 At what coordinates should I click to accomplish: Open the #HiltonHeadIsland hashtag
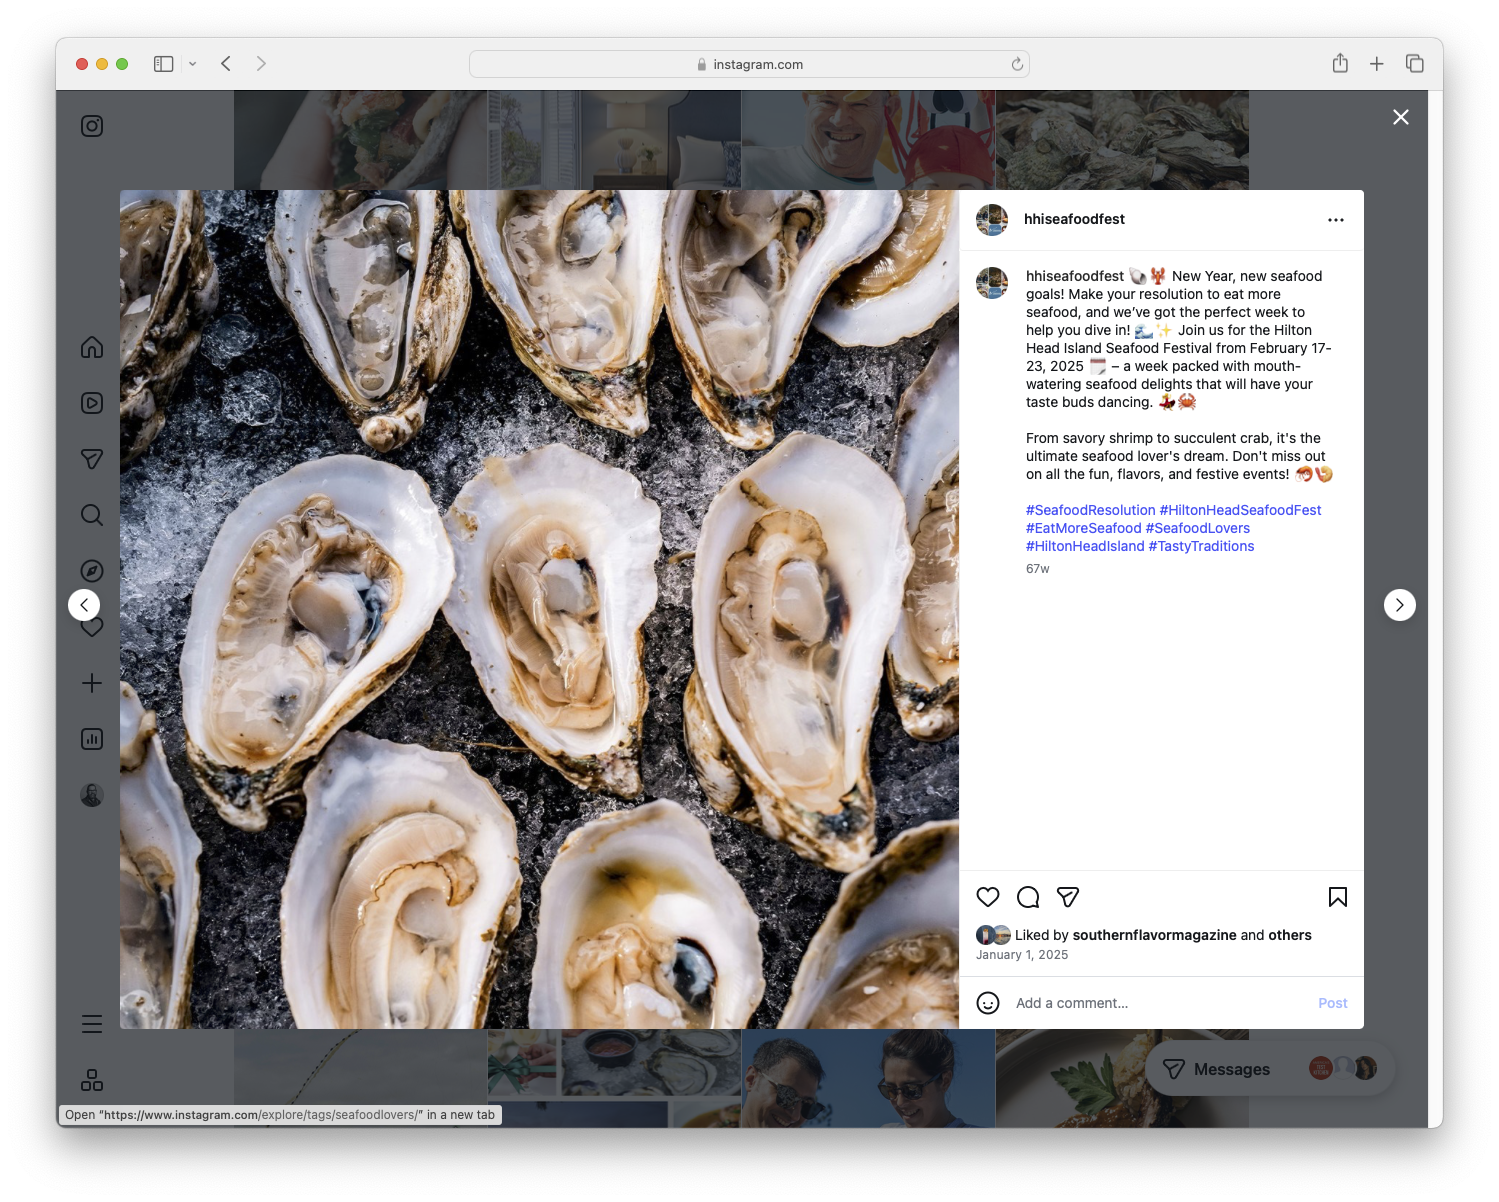pyautogui.click(x=1085, y=546)
